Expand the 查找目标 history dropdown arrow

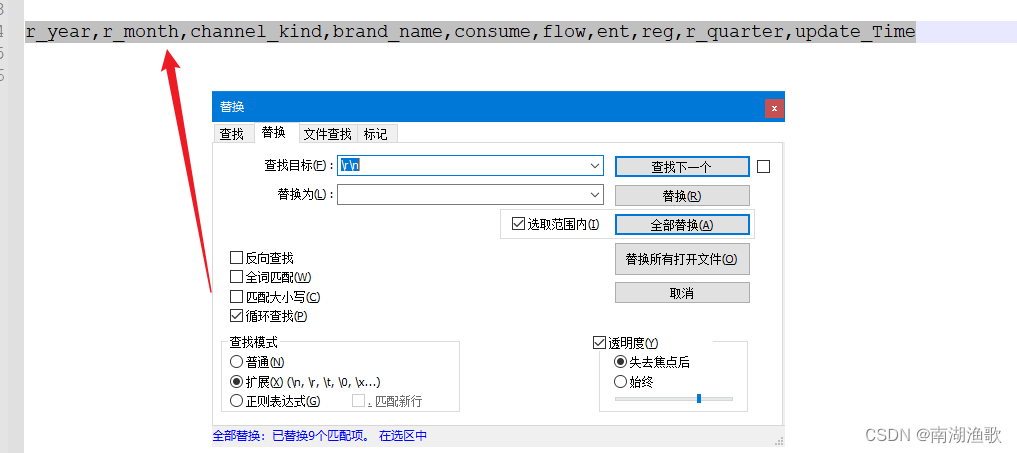click(x=595, y=166)
